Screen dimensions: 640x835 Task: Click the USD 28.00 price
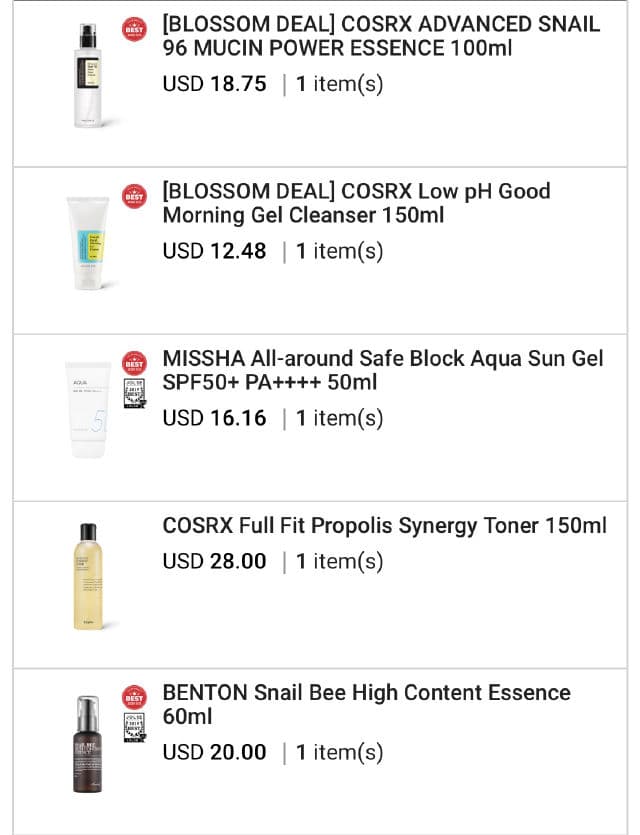(x=215, y=562)
